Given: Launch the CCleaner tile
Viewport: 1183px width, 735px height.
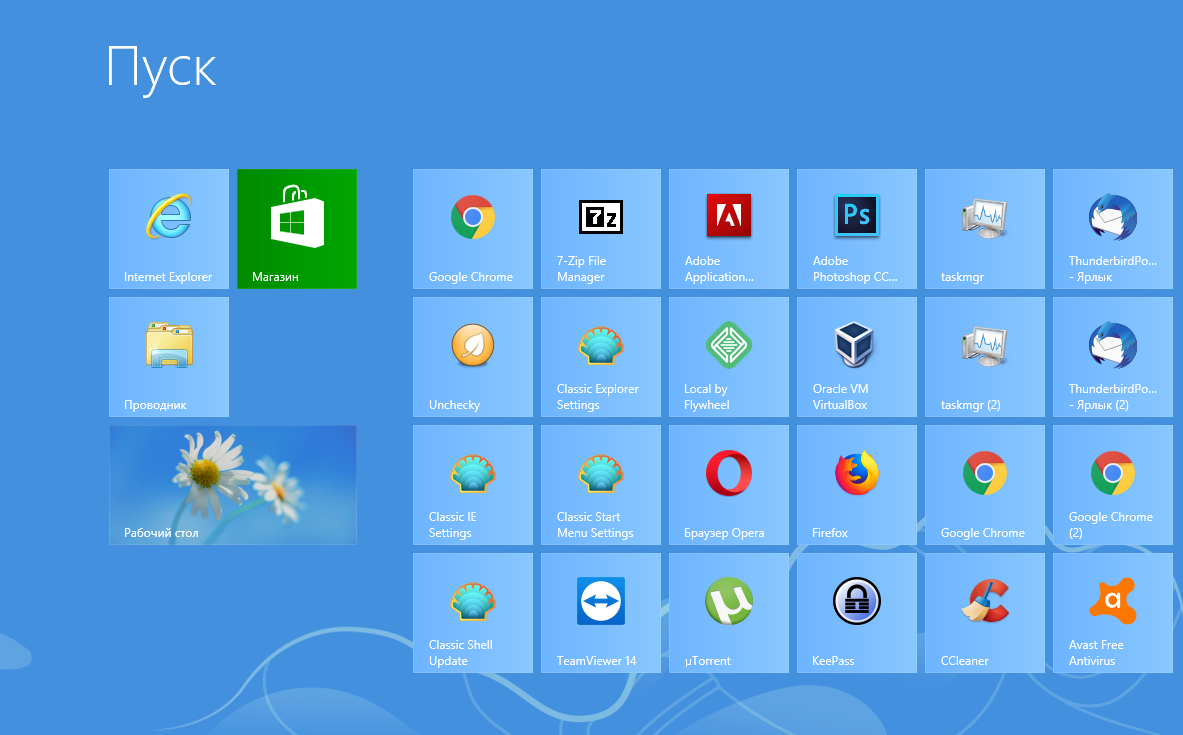Looking at the screenshot, I should [x=985, y=613].
